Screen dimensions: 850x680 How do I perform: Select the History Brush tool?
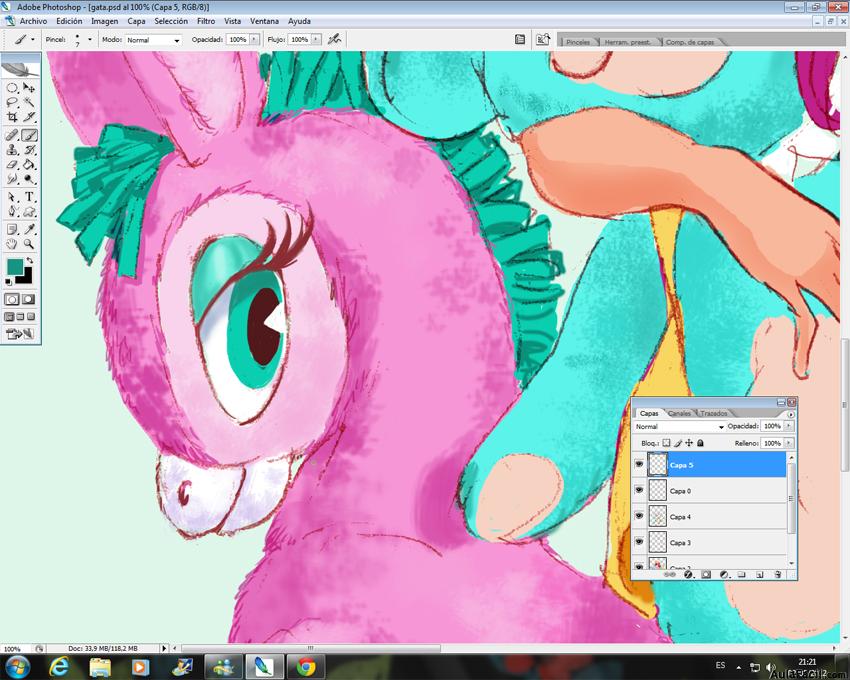(29, 150)
